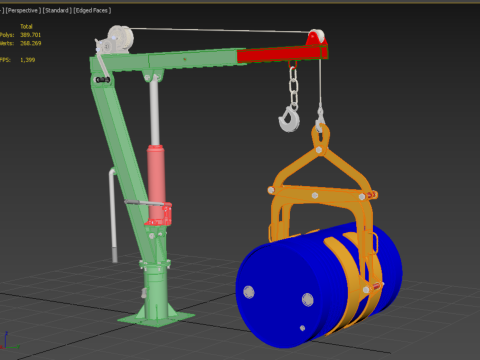Select the chrome piston rod of cylinder
Image resolution: width=480 pixels, height=360 pixels.
pos(154,112)
